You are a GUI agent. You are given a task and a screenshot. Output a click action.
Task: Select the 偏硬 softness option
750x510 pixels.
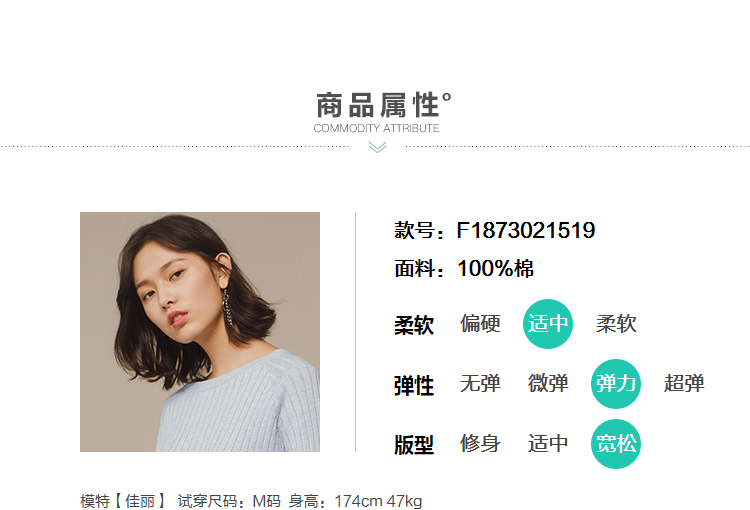tap(480, 324)
